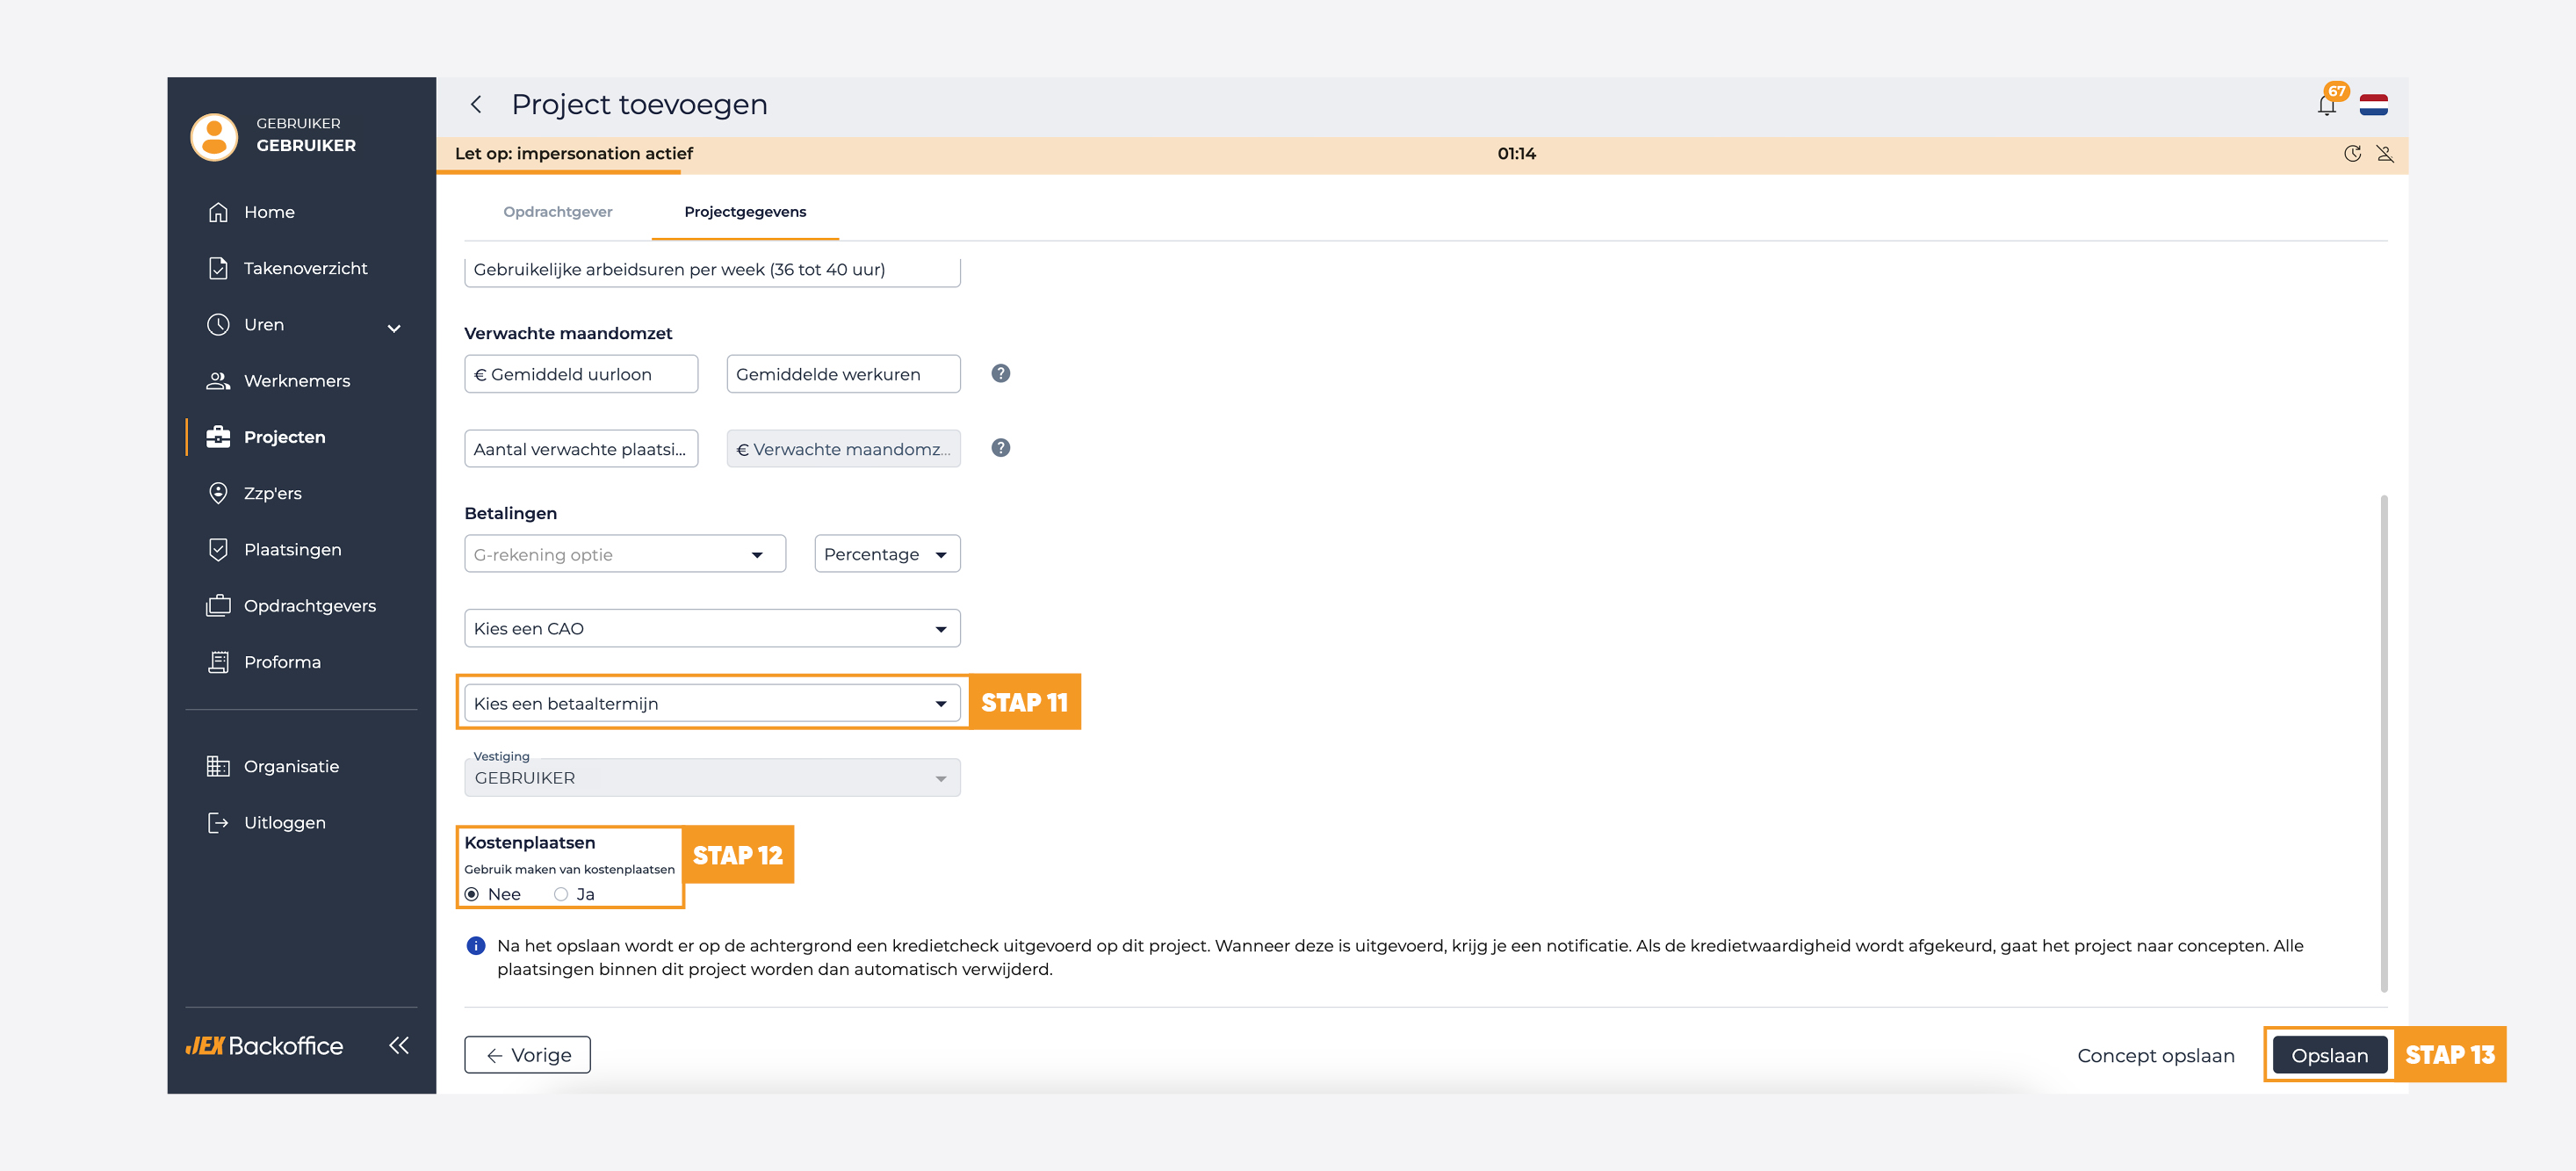
Task: Click the 01:14 impersonation timer
Action: [x=1516, y=154]
